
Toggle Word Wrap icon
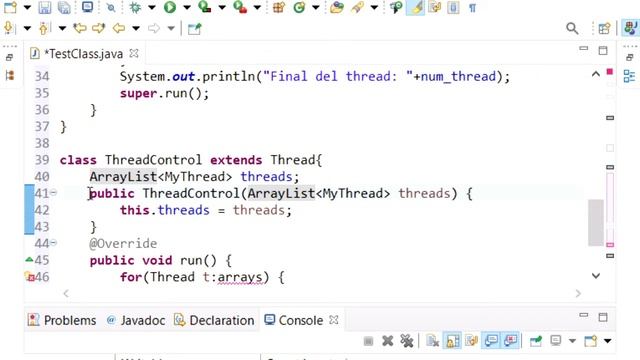pyautogui.click(x=435, y=7)
